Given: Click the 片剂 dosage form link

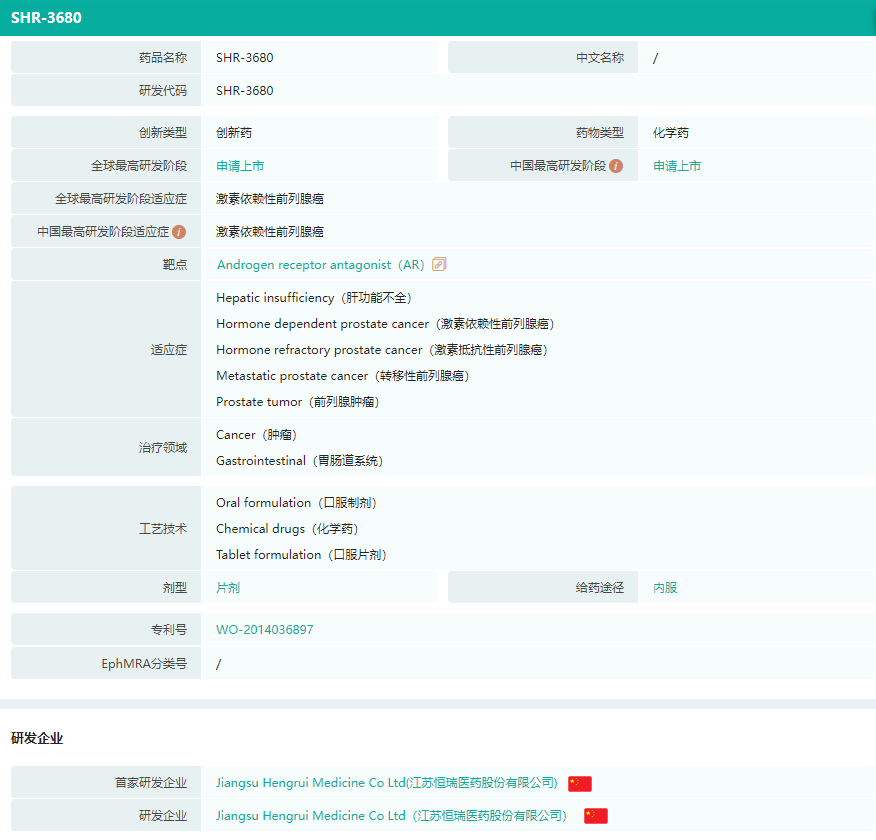Looking at the screenshot, I should click(x=228, y=588).
